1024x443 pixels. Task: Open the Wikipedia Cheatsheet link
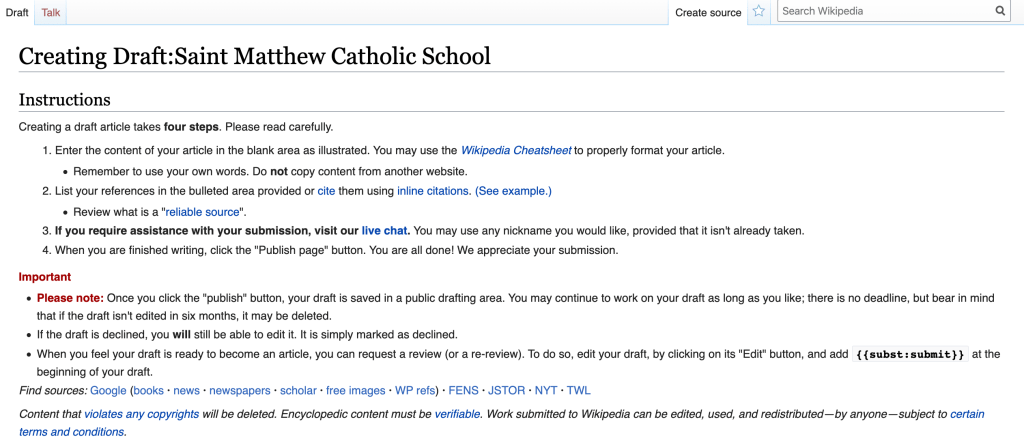(516, 150)
